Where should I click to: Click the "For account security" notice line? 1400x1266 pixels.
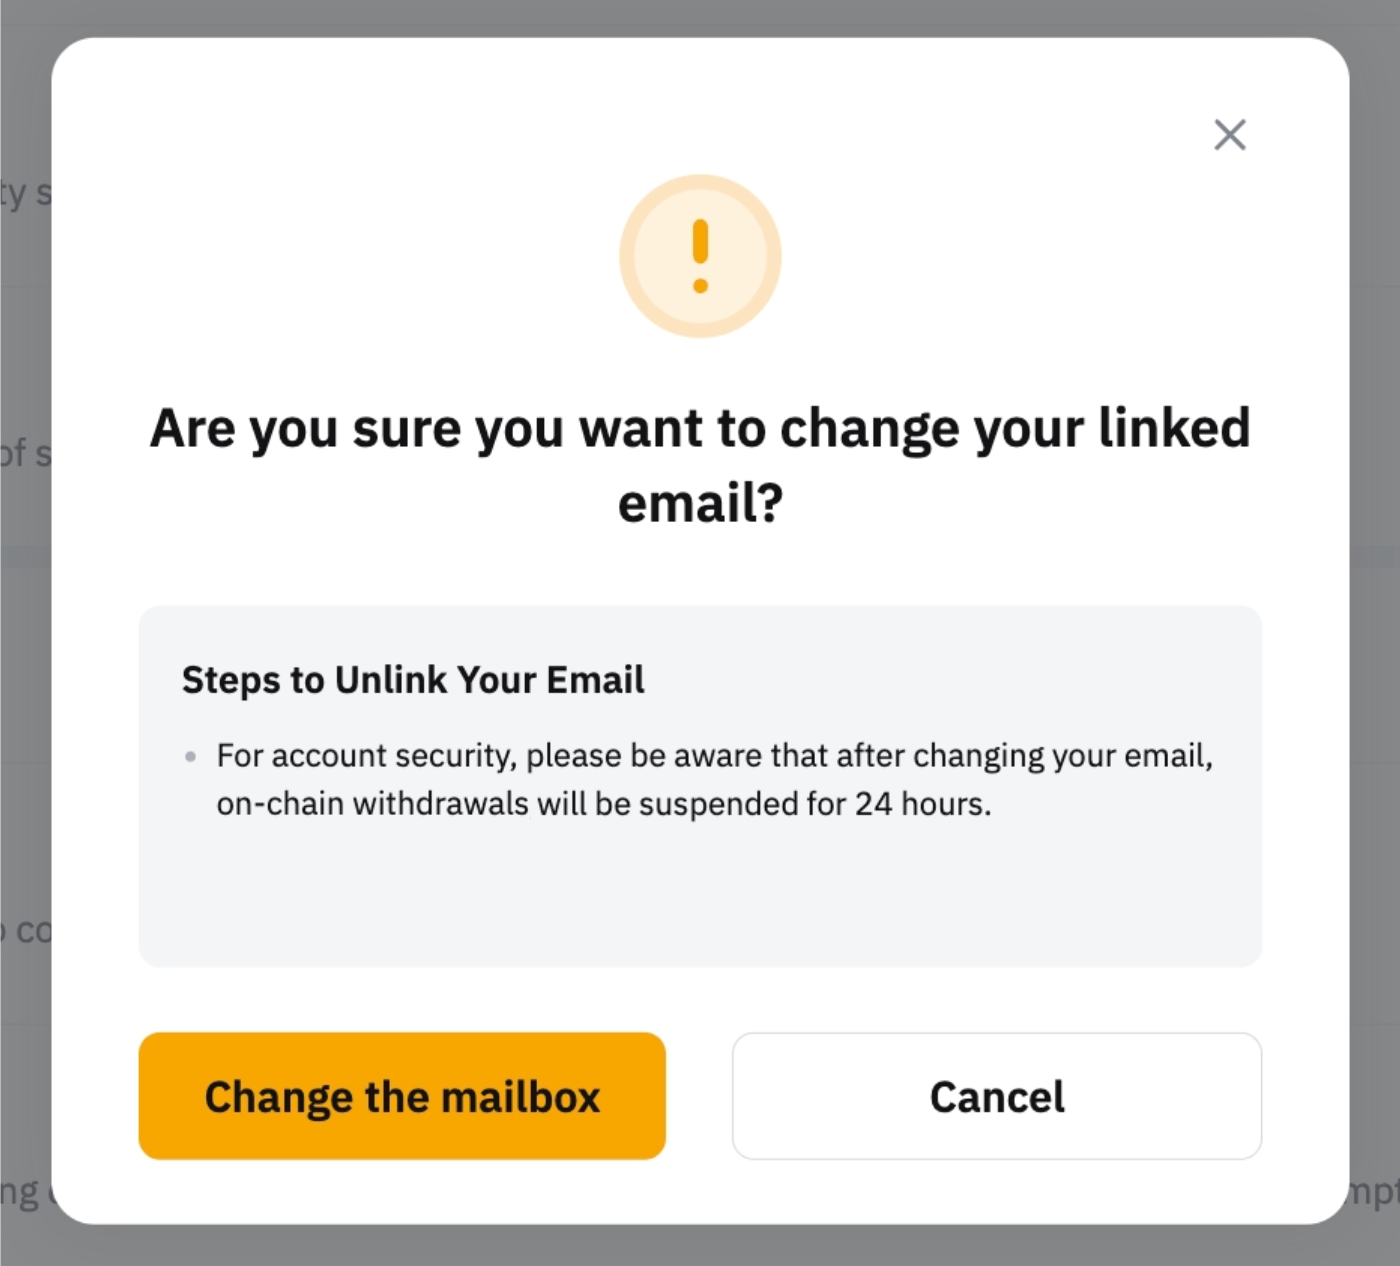[x=714, y=756]
